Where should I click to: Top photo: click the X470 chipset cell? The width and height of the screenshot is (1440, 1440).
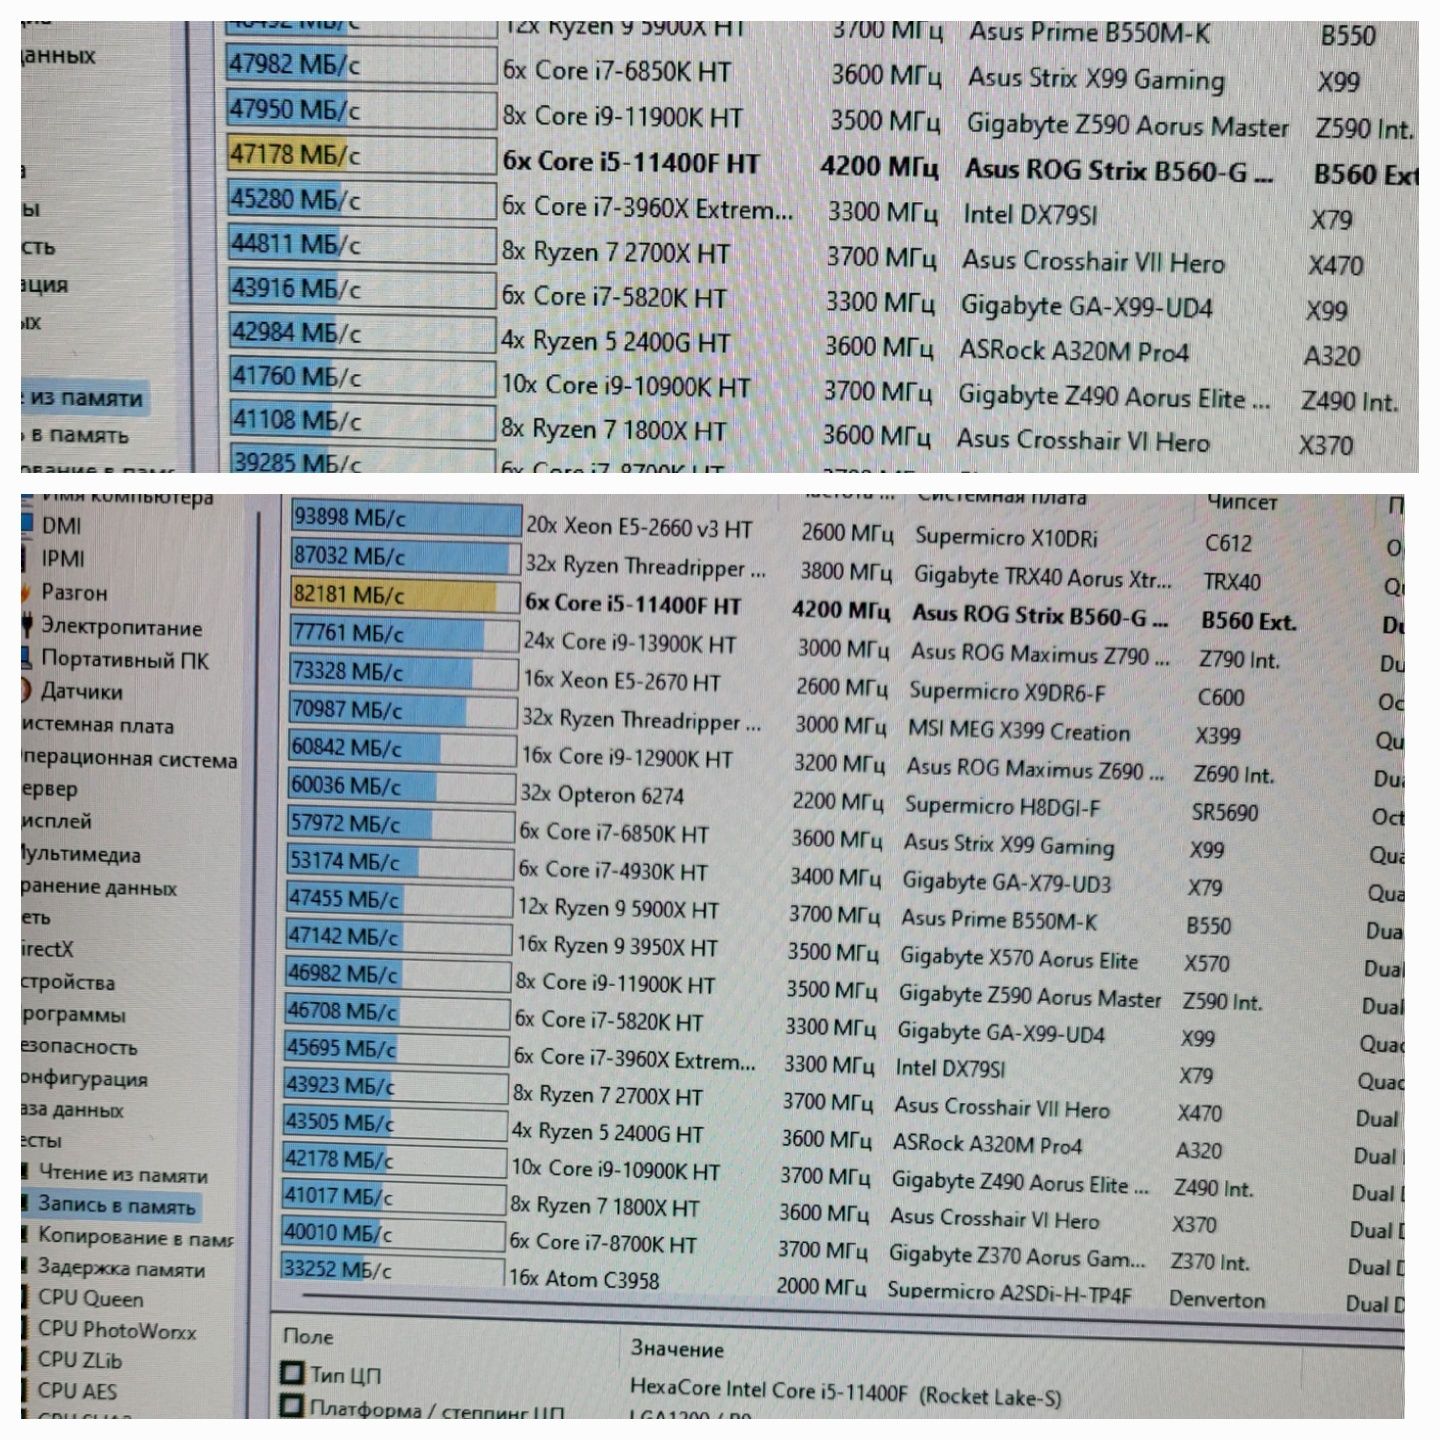pyautogui.click(x=1336, y=266)
